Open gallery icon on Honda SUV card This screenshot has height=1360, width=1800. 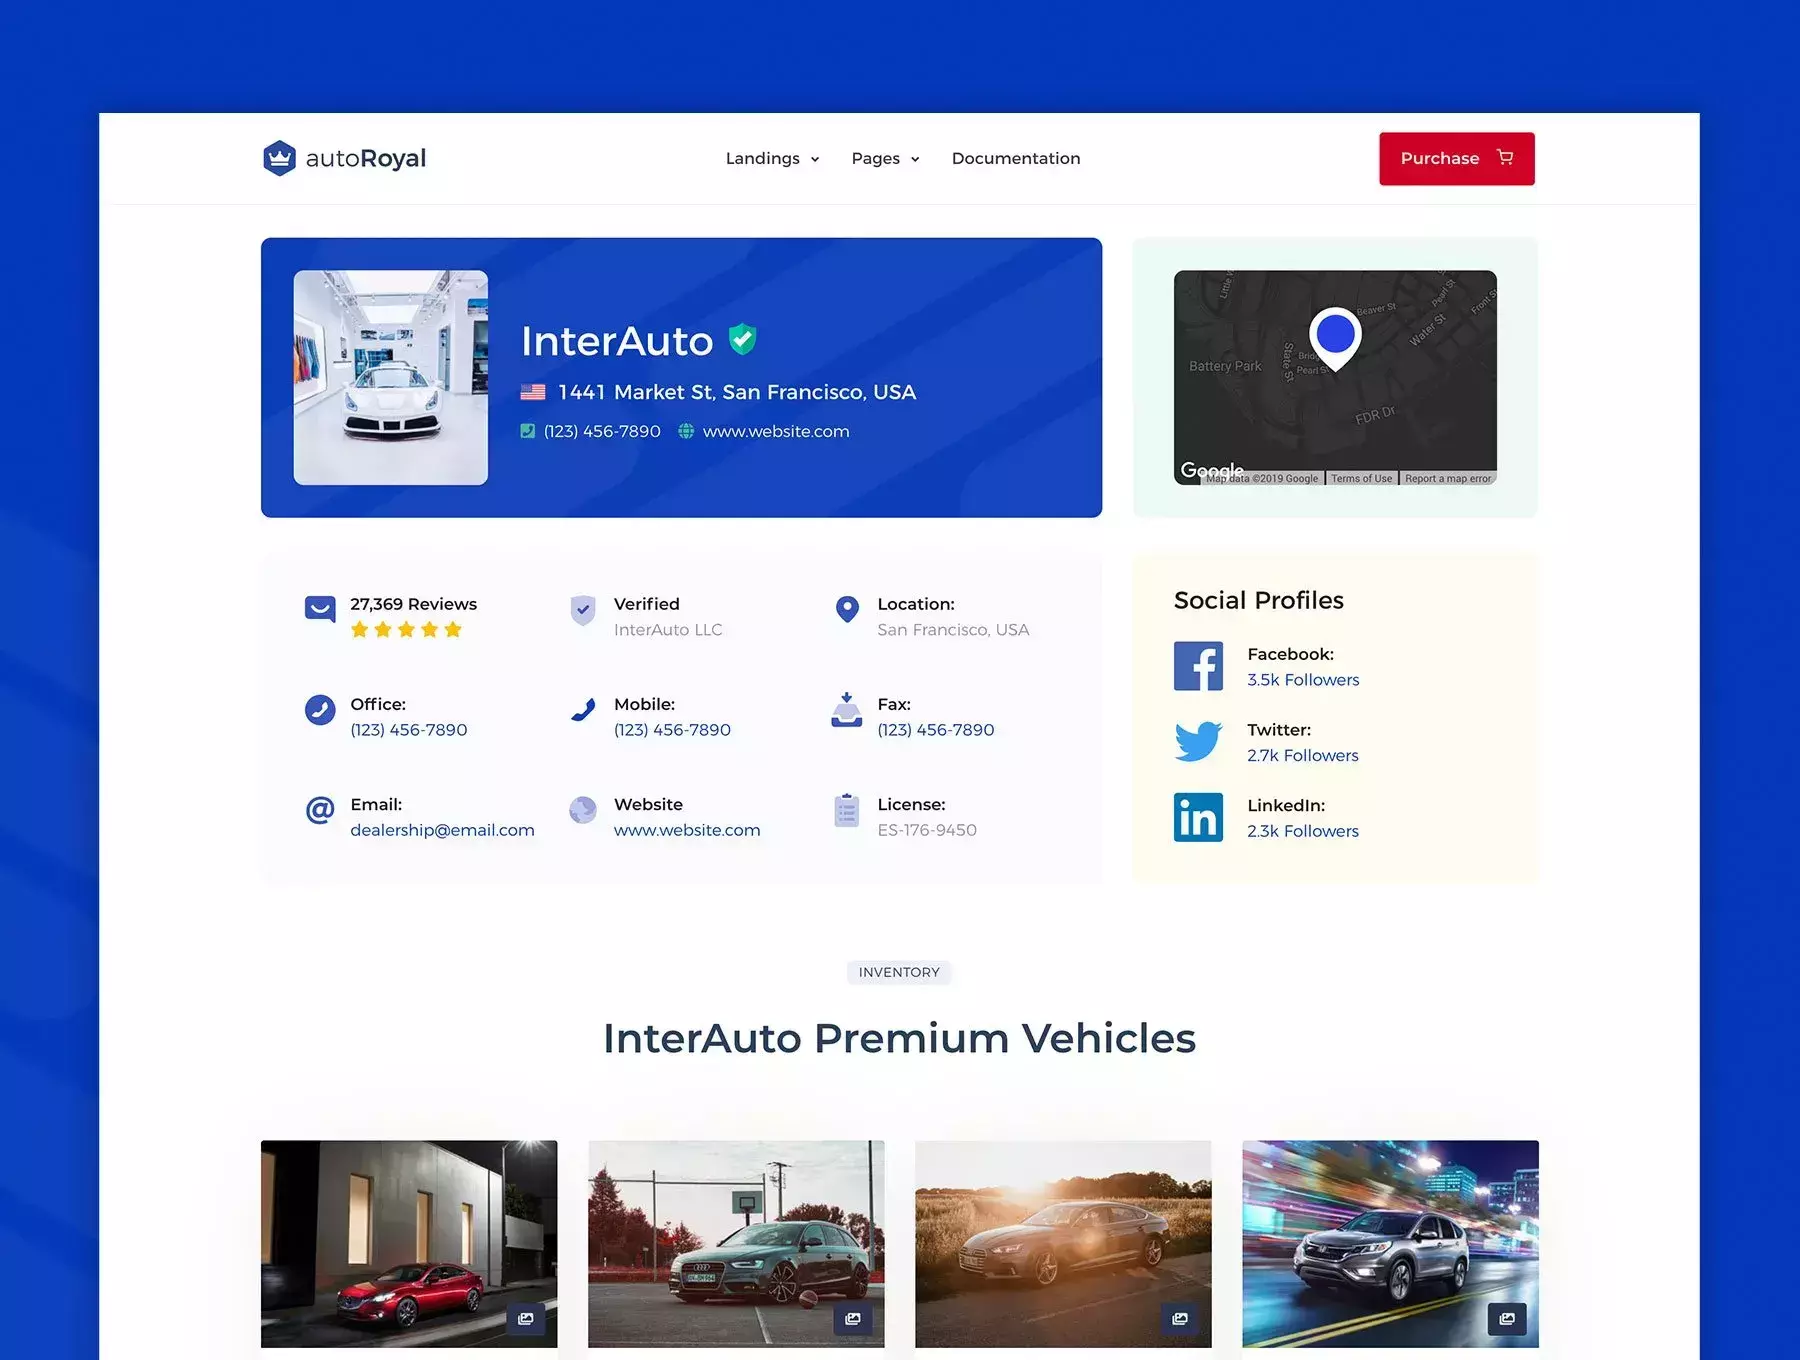1507,1318
